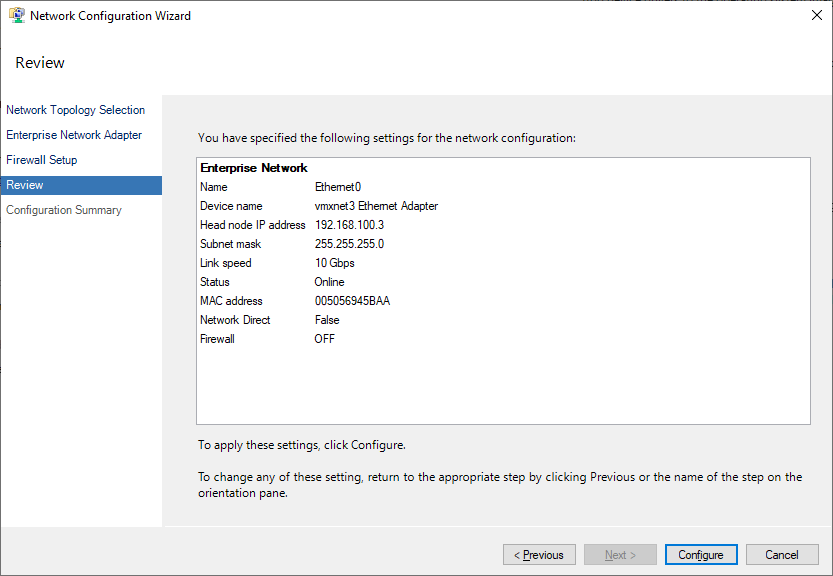Viewport: 833px width, 576px height.
Task: Click the Configuration Summary step
Action: pyautogui.click(x=63, y=209)
